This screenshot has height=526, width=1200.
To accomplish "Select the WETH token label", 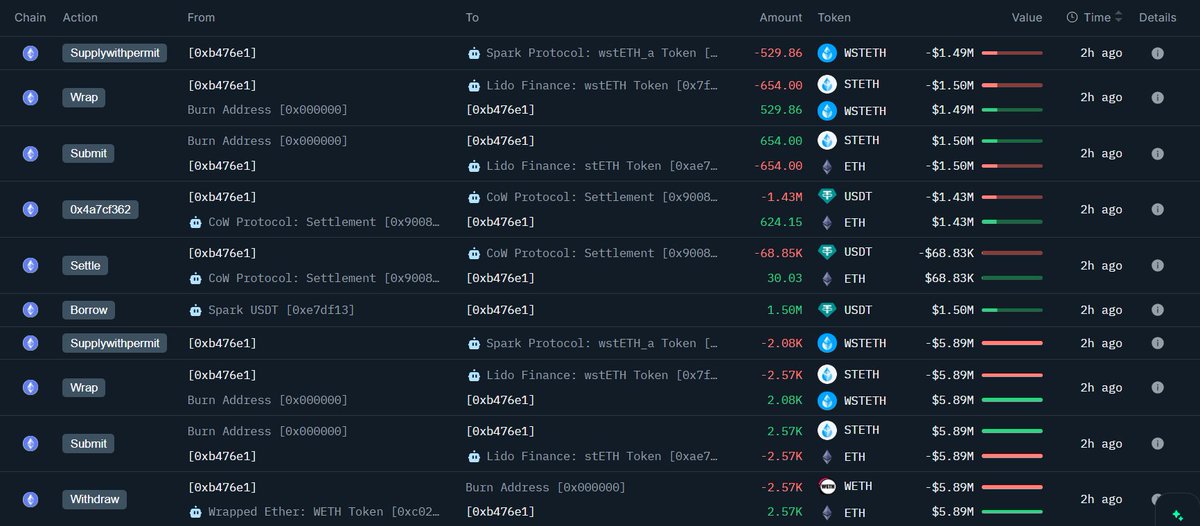I will click(858, 487).
